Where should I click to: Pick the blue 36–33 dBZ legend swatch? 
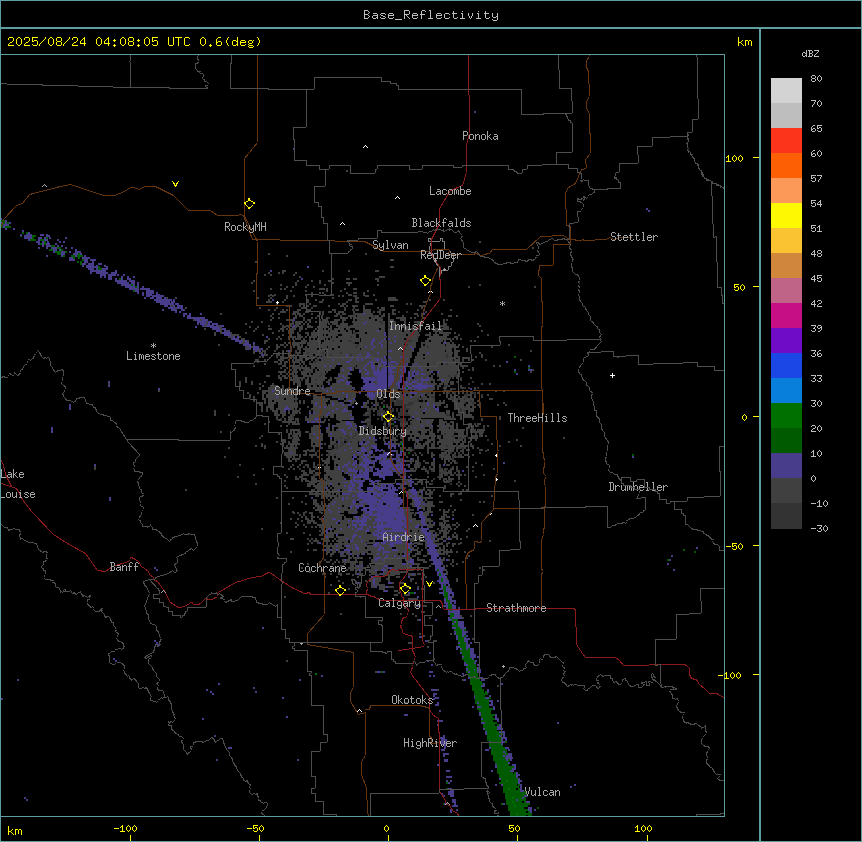tap(786, 365)
